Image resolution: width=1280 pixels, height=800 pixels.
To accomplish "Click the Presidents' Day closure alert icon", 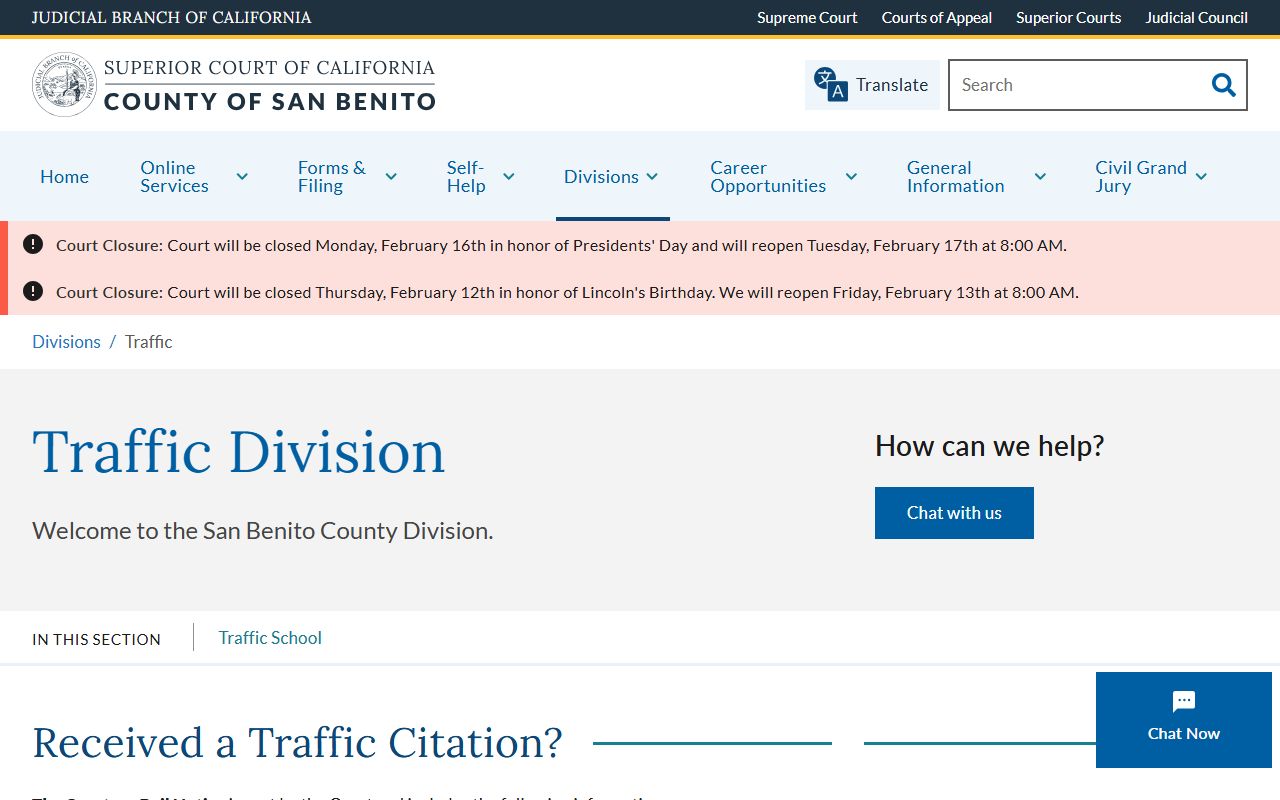I will tap(33, 244).
